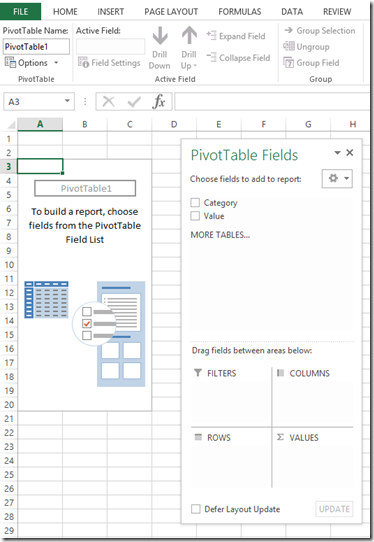Select column C header
Viewport: 374px width, 542px height.
130,124
